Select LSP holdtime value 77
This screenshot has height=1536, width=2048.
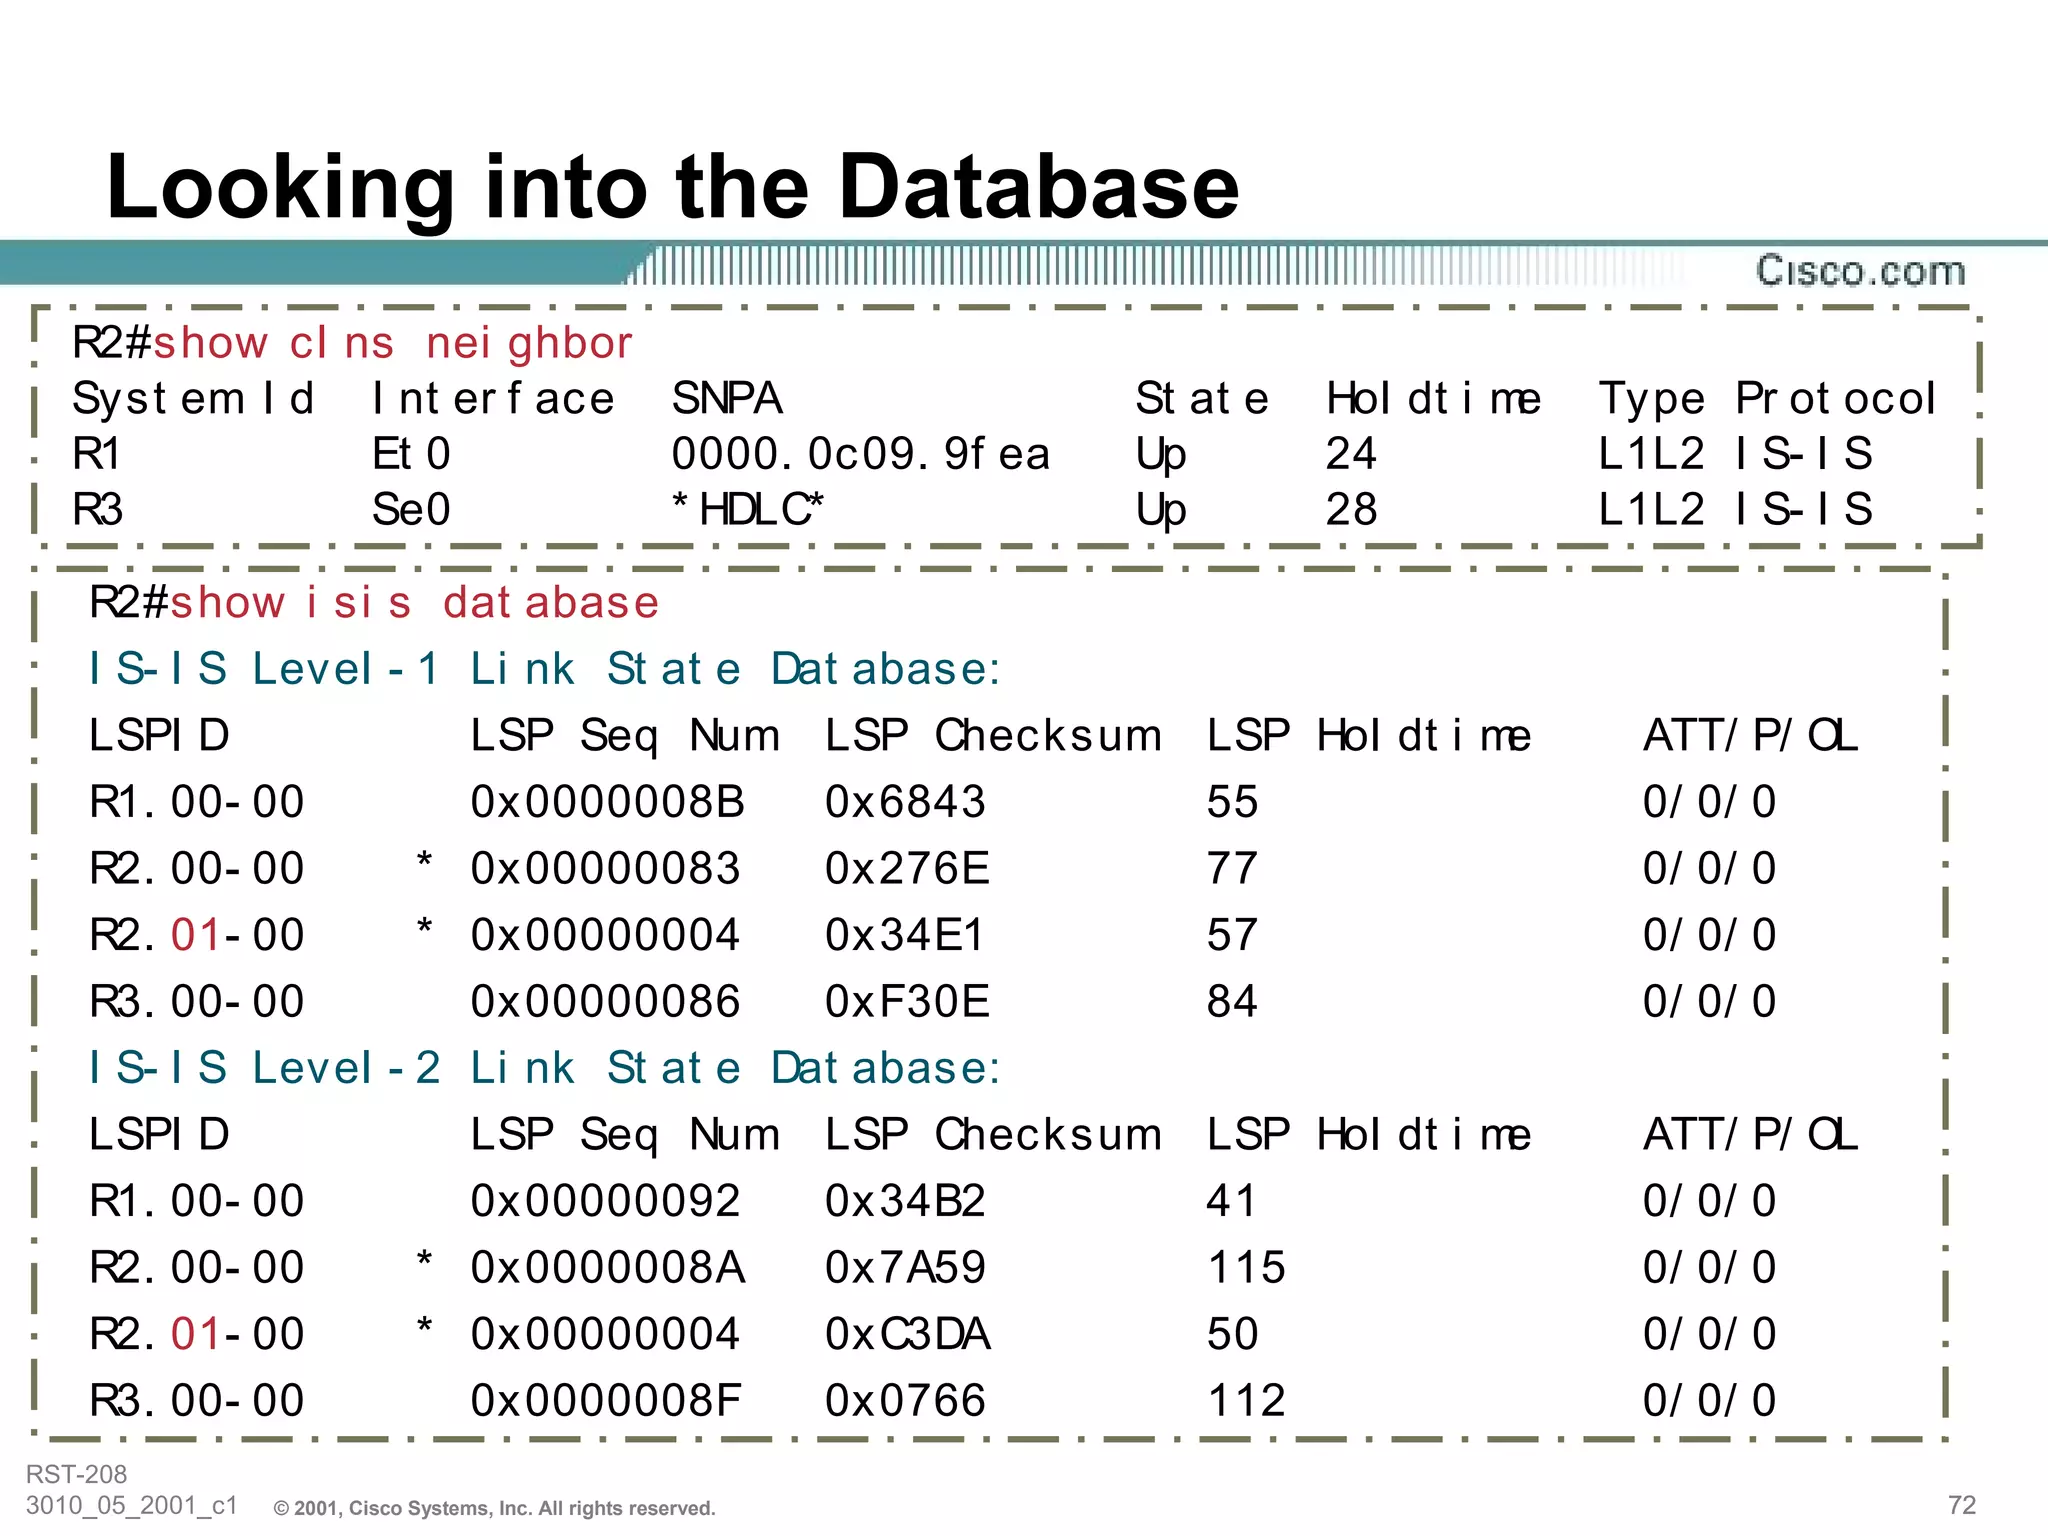[x=1232, y=869]
